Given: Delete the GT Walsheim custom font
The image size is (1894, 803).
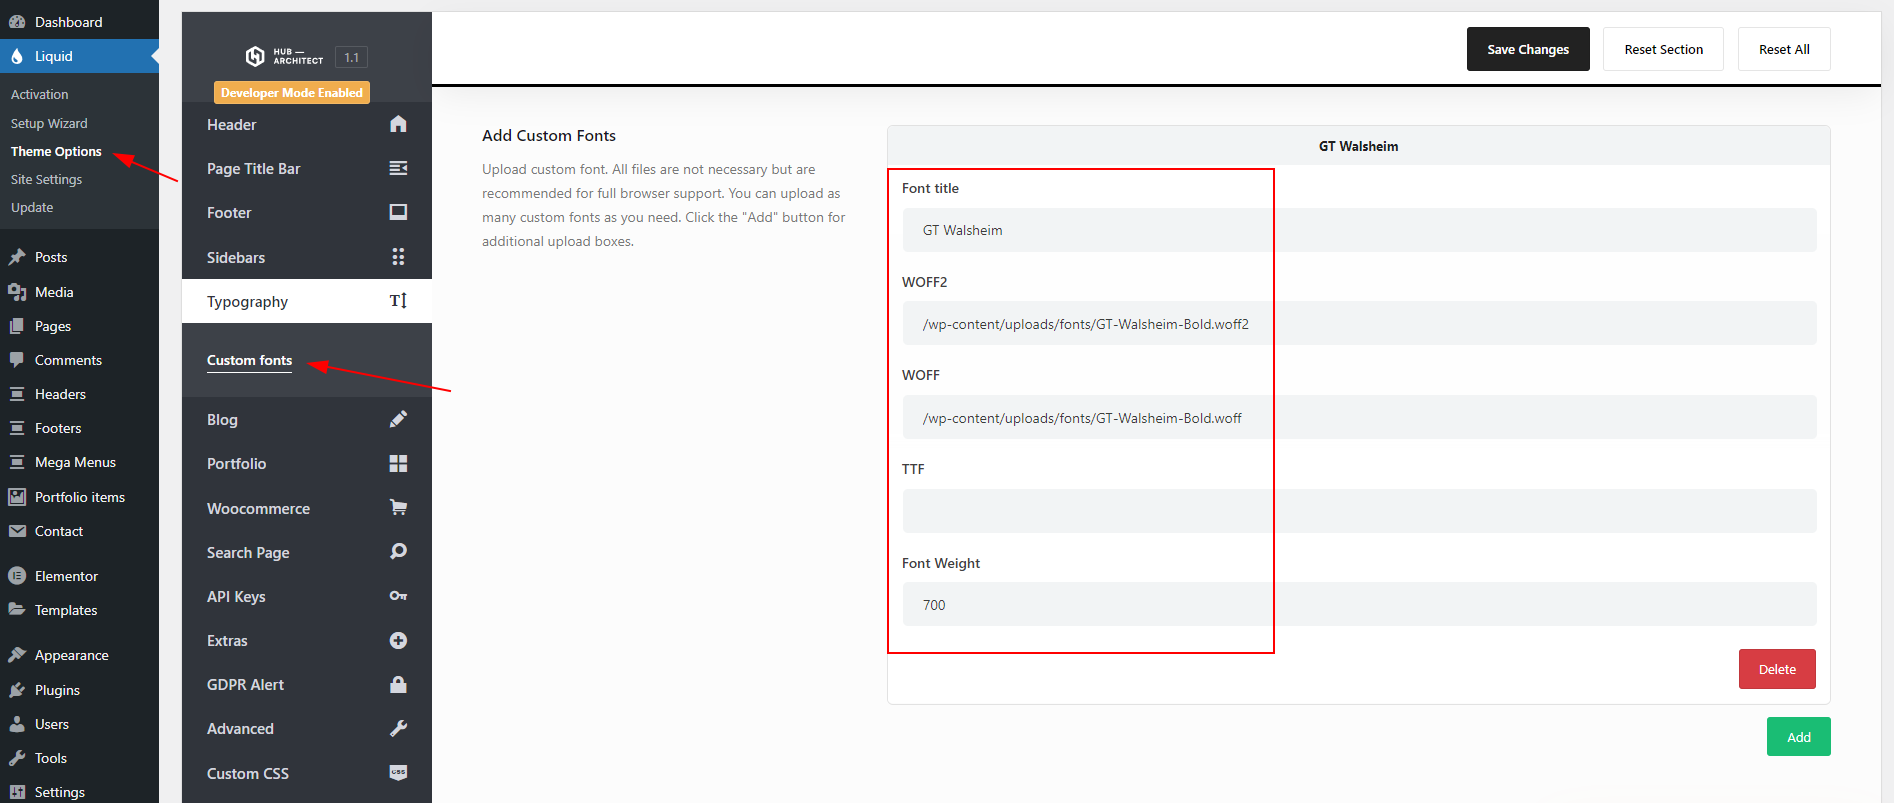Looking at the screenshot, I should 1776,669.
